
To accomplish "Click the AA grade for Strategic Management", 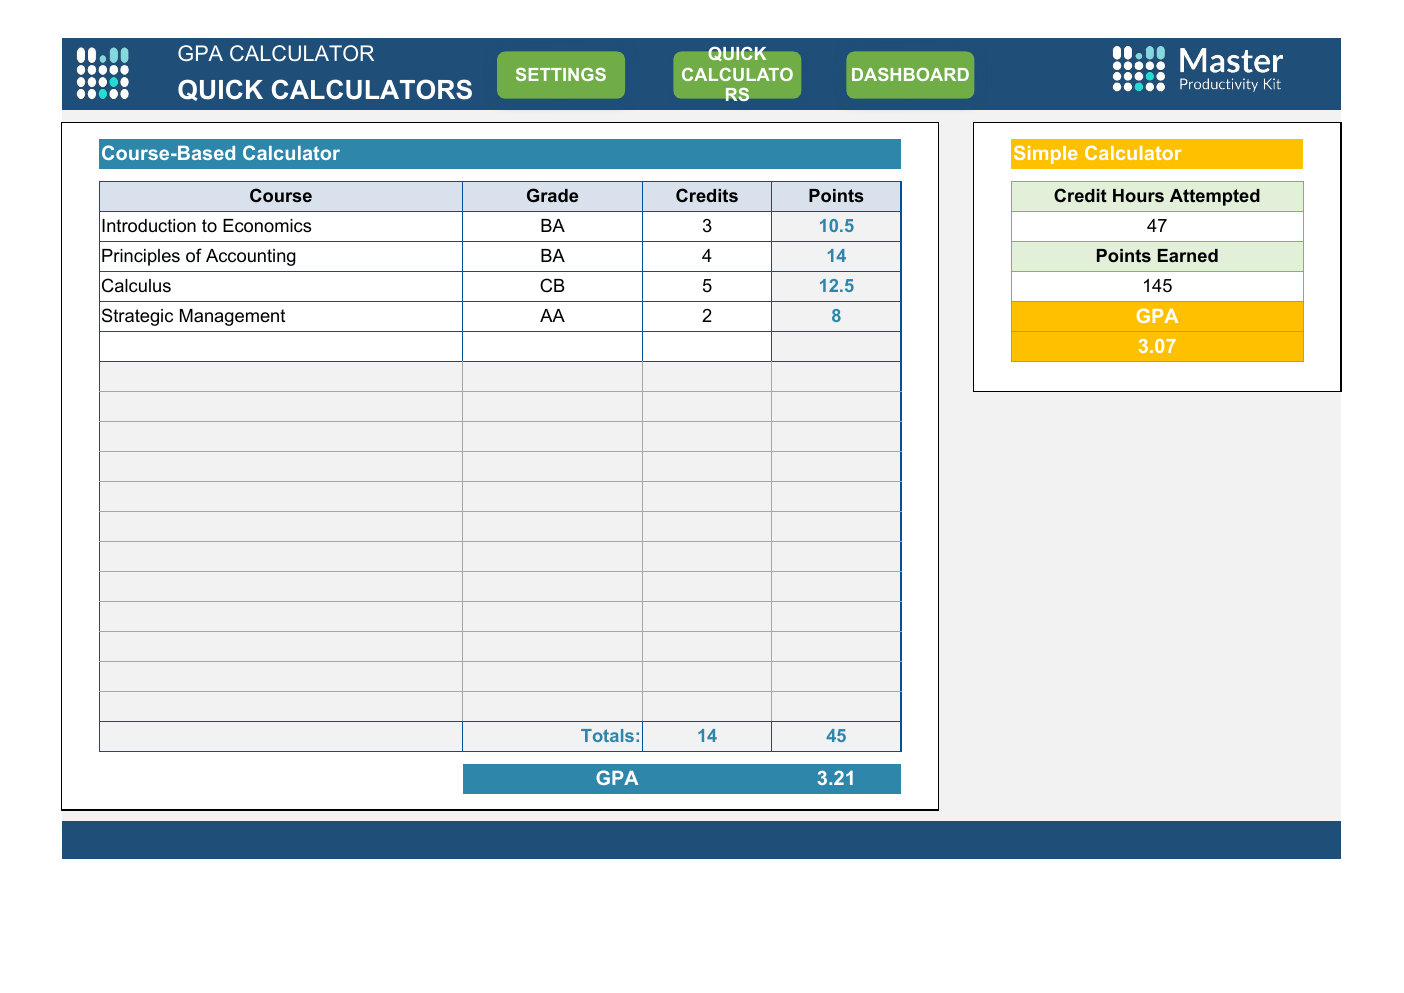I will click(552, 316).
